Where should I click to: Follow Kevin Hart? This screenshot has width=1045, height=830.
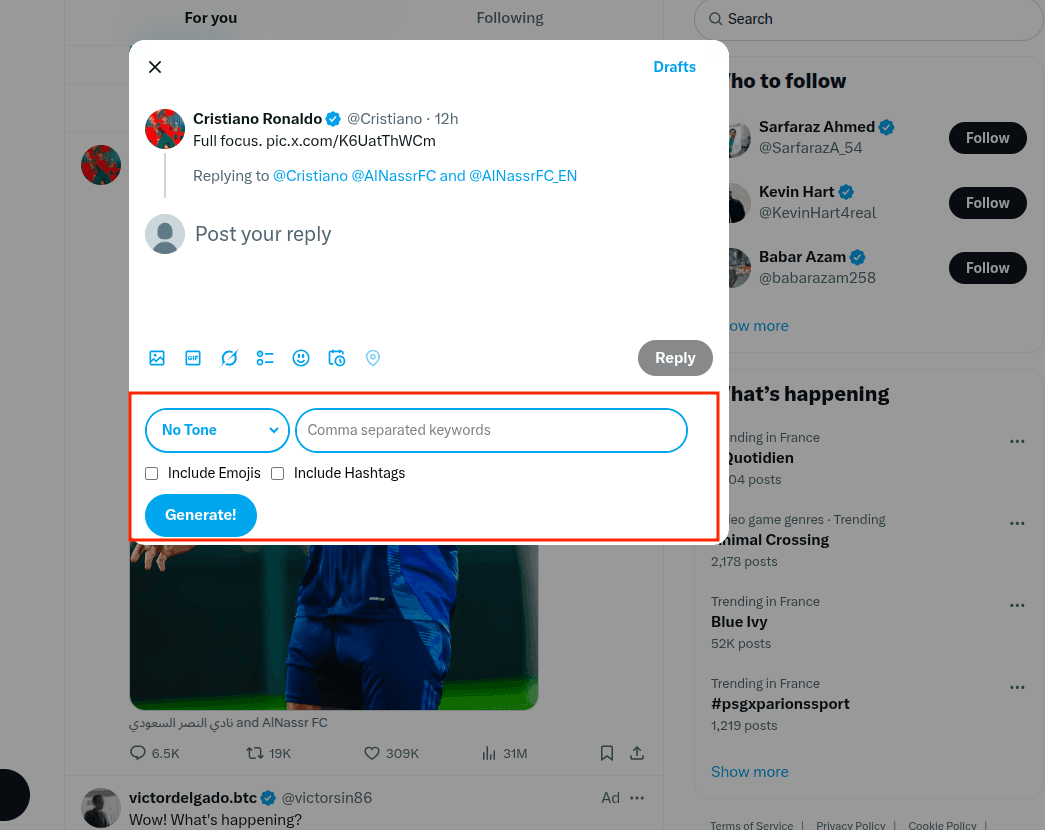pos(987,202)
